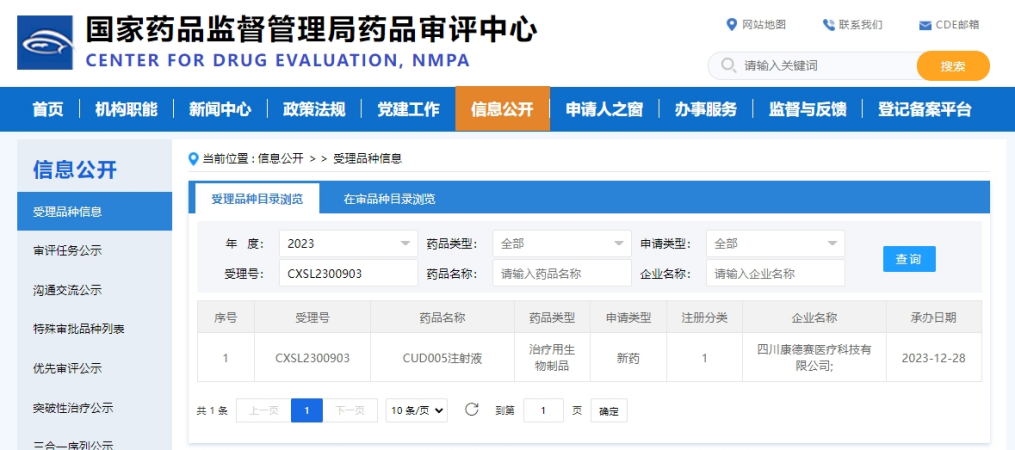Open the year 2023 dropdown
The height and width of the screenshot is (450, 1015).
348,243
